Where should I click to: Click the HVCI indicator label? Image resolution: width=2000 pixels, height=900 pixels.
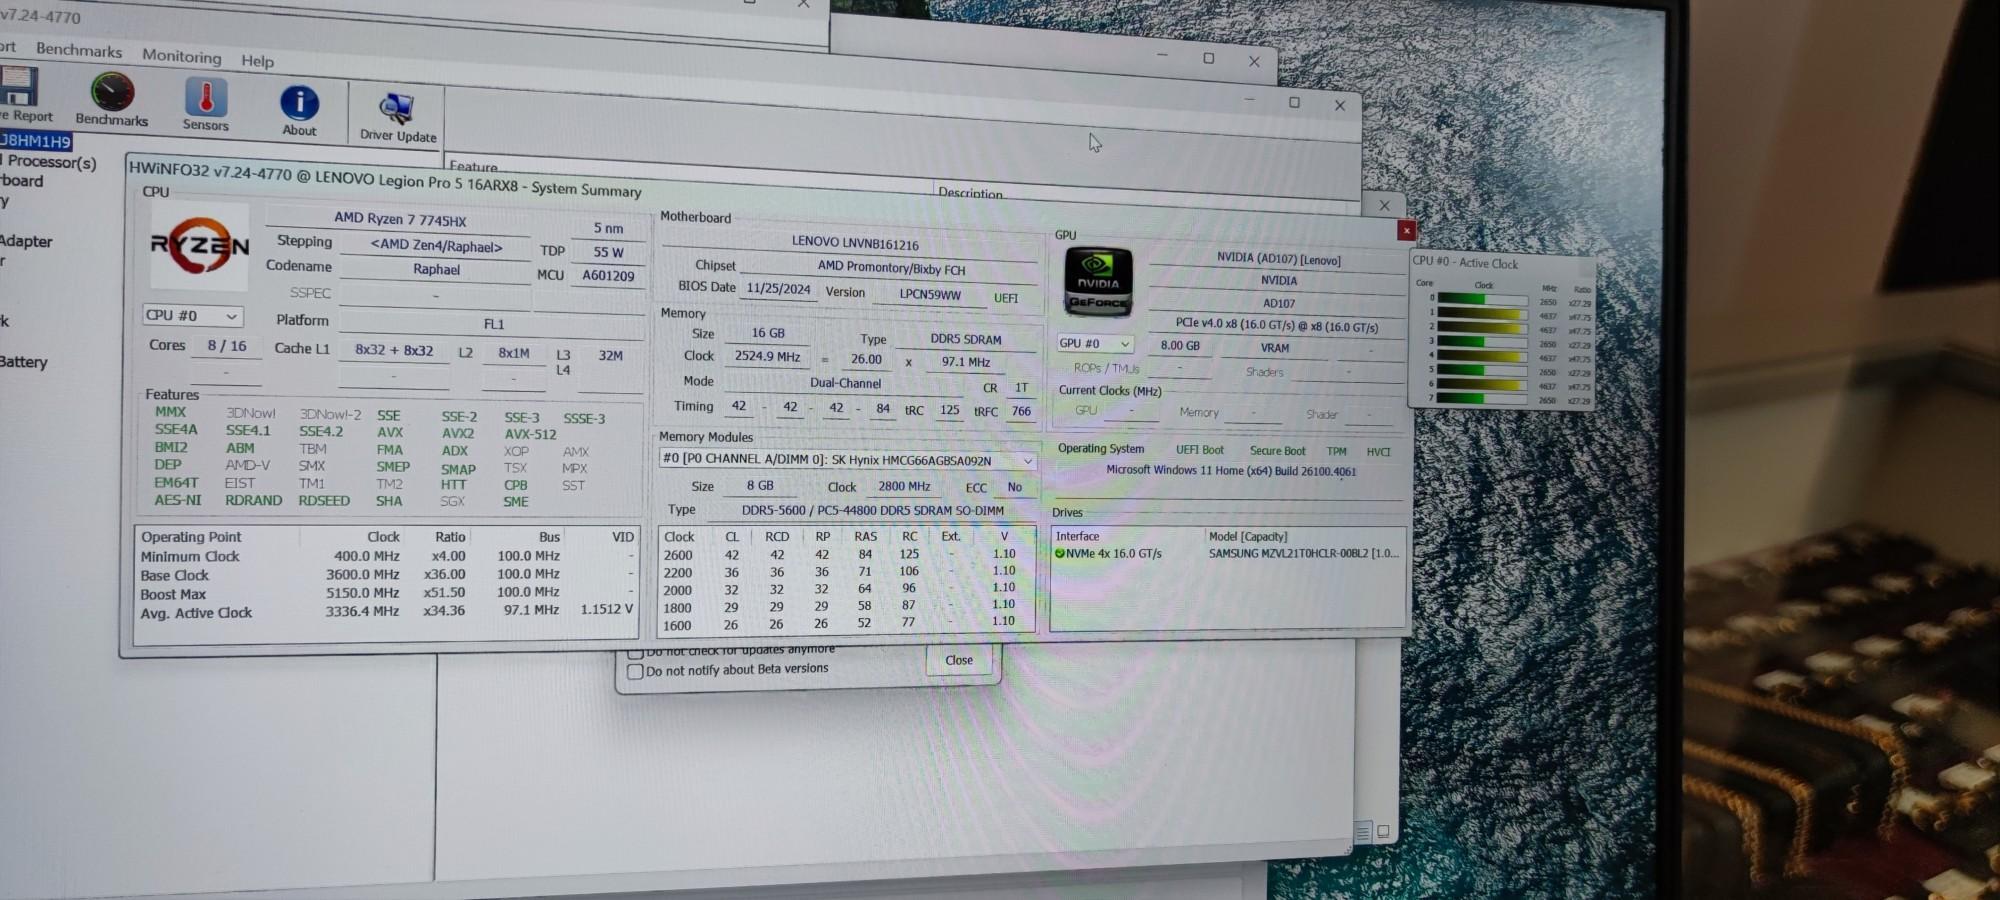coord(1379,452)
